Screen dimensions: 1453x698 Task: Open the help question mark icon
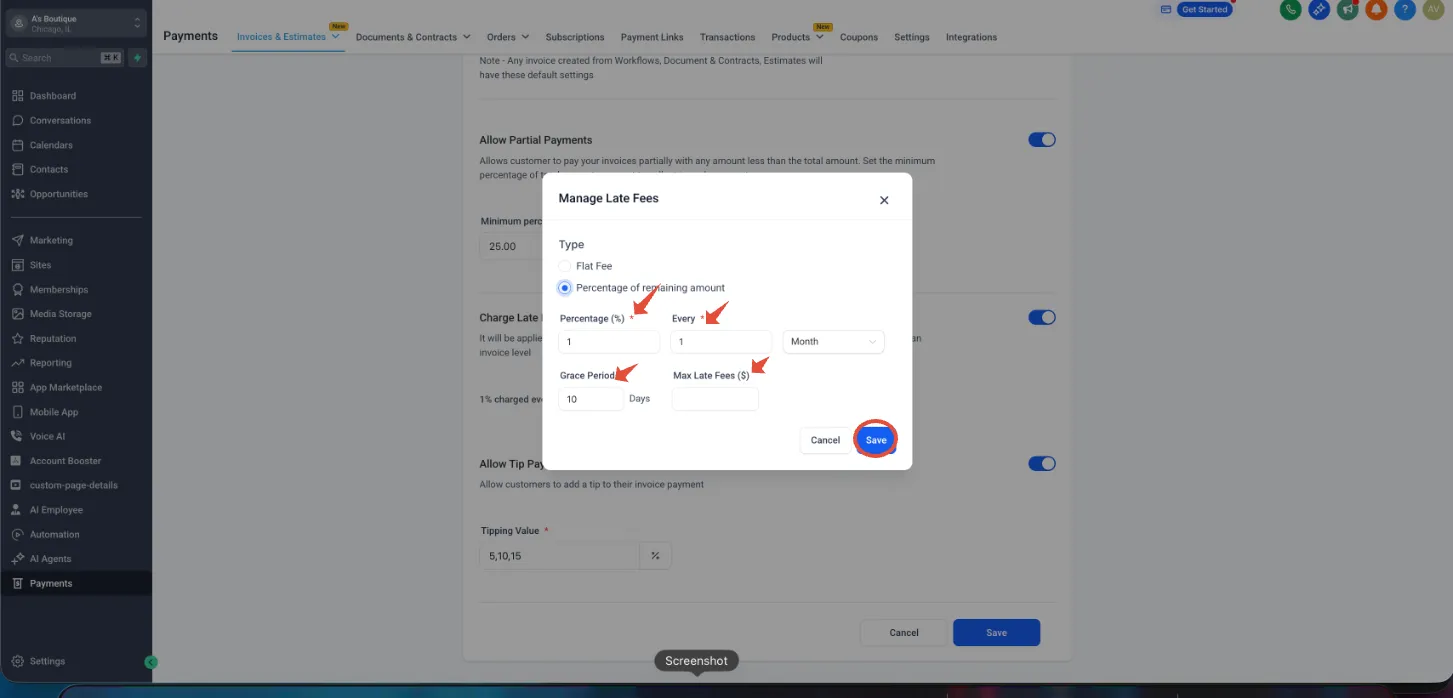click(x=1404, y=10)
